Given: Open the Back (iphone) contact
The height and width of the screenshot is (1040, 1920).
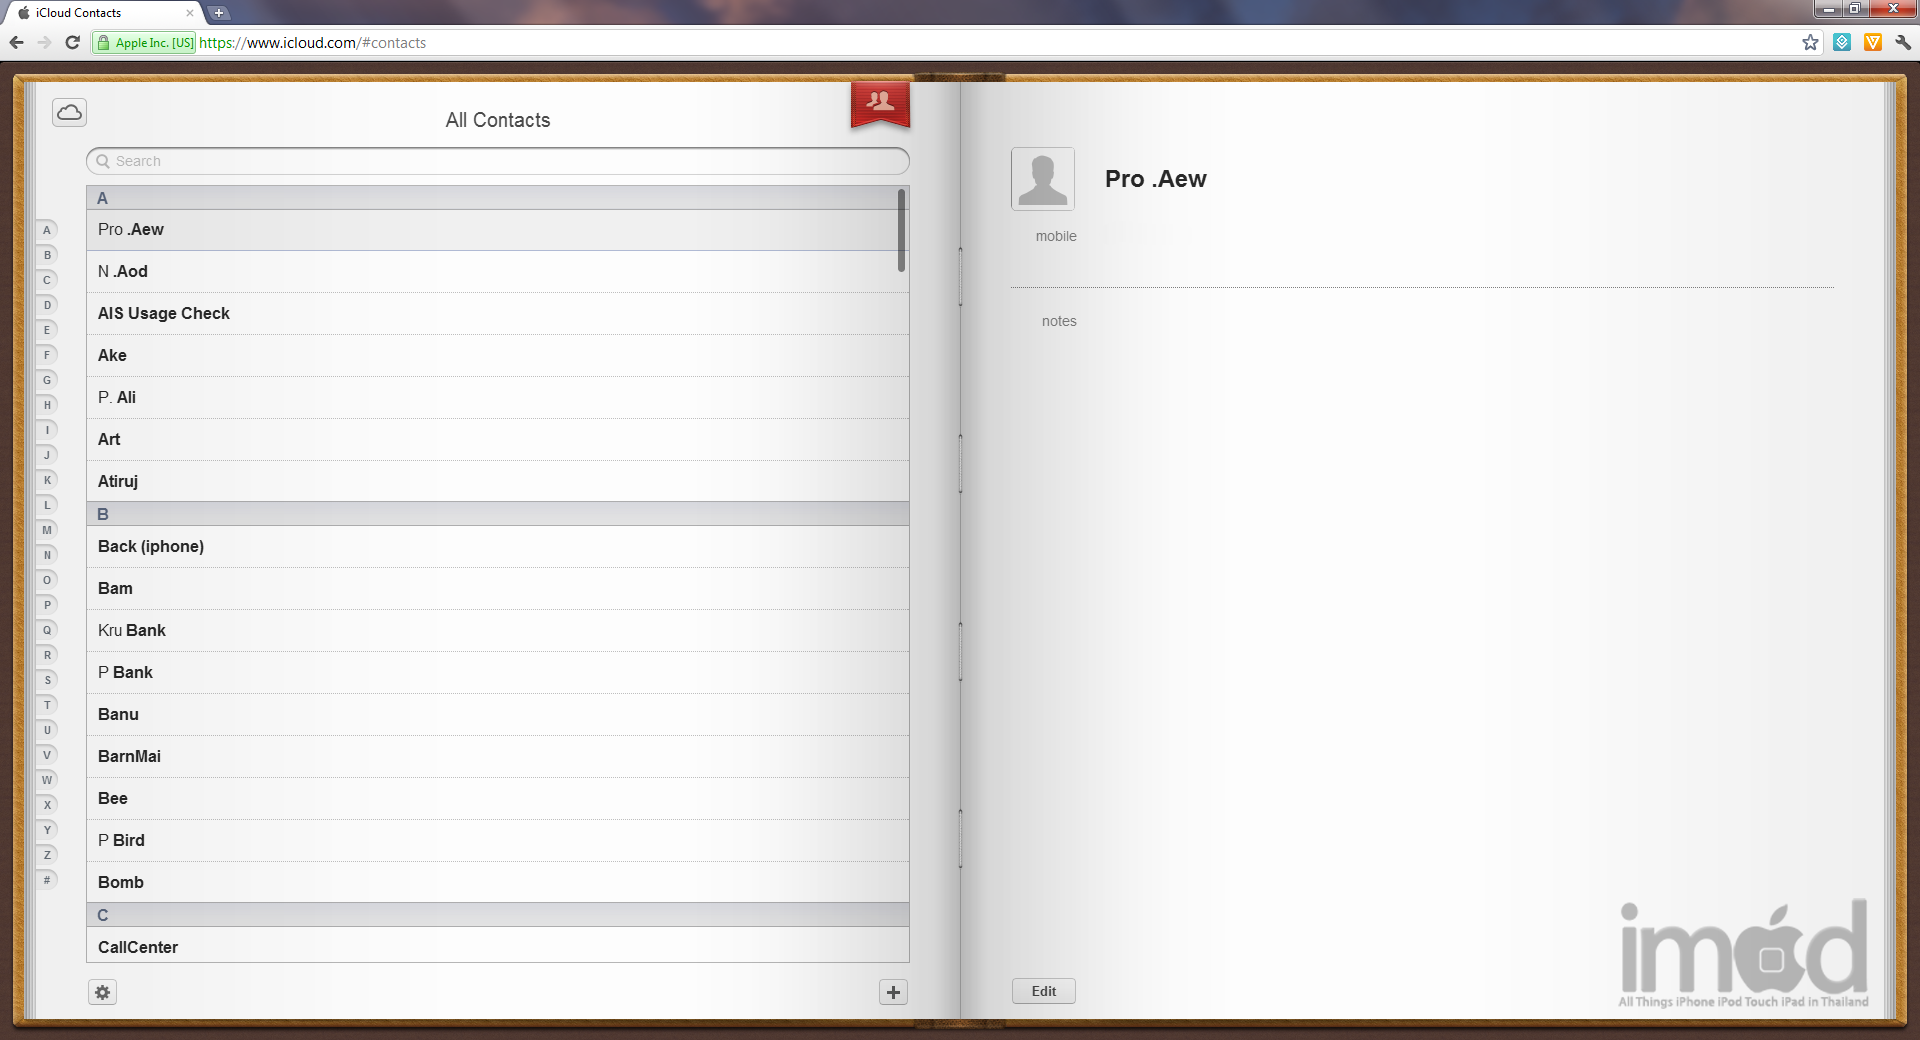Looking at the screenshot, I should (151, 546).
